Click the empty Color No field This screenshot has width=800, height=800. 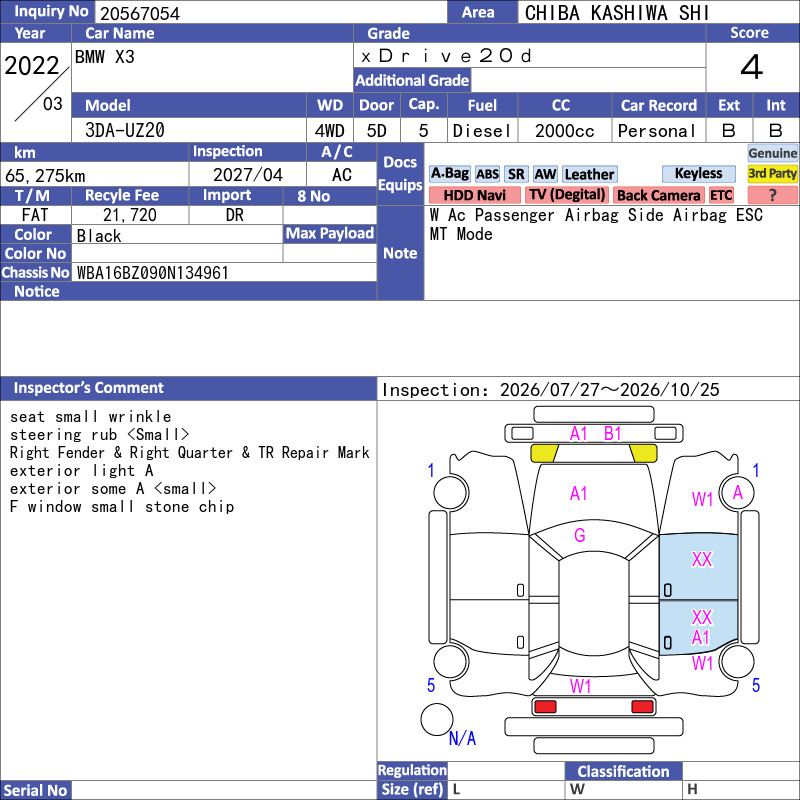(x=177, y=253)
